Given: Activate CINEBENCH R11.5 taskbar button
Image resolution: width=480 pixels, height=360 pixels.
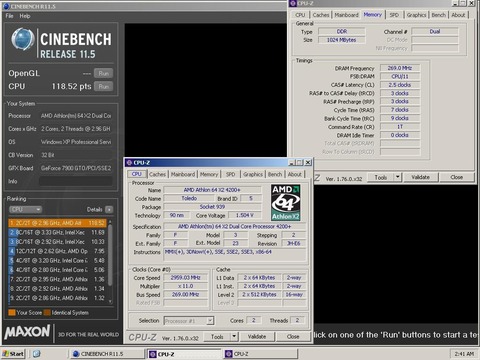Looking at the screenshot, I should pos(106,354).
